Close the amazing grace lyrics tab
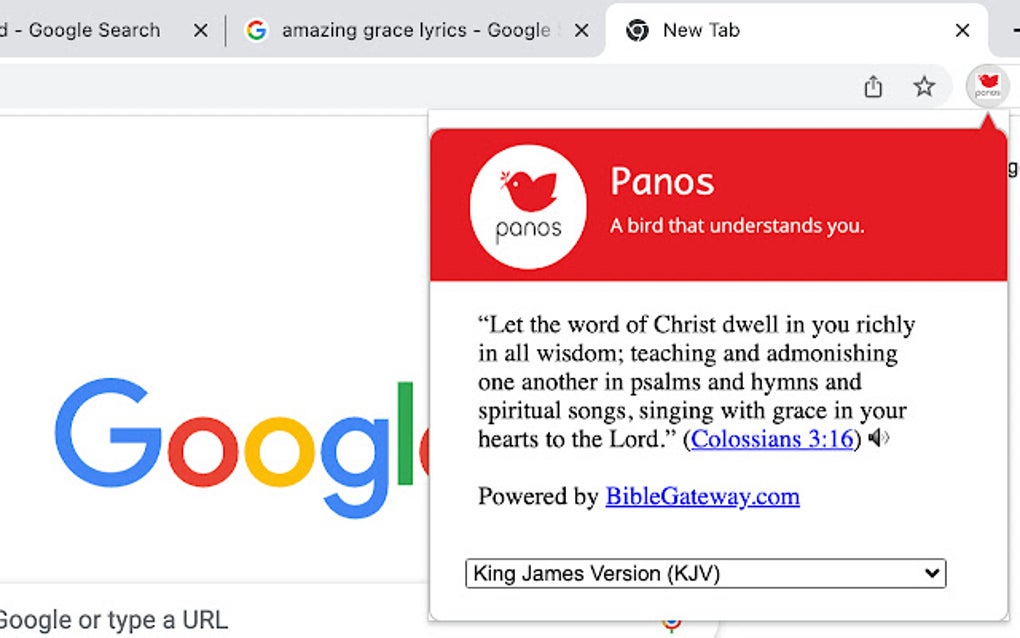This screenshot has height=638, width=1020. [581, 30]
